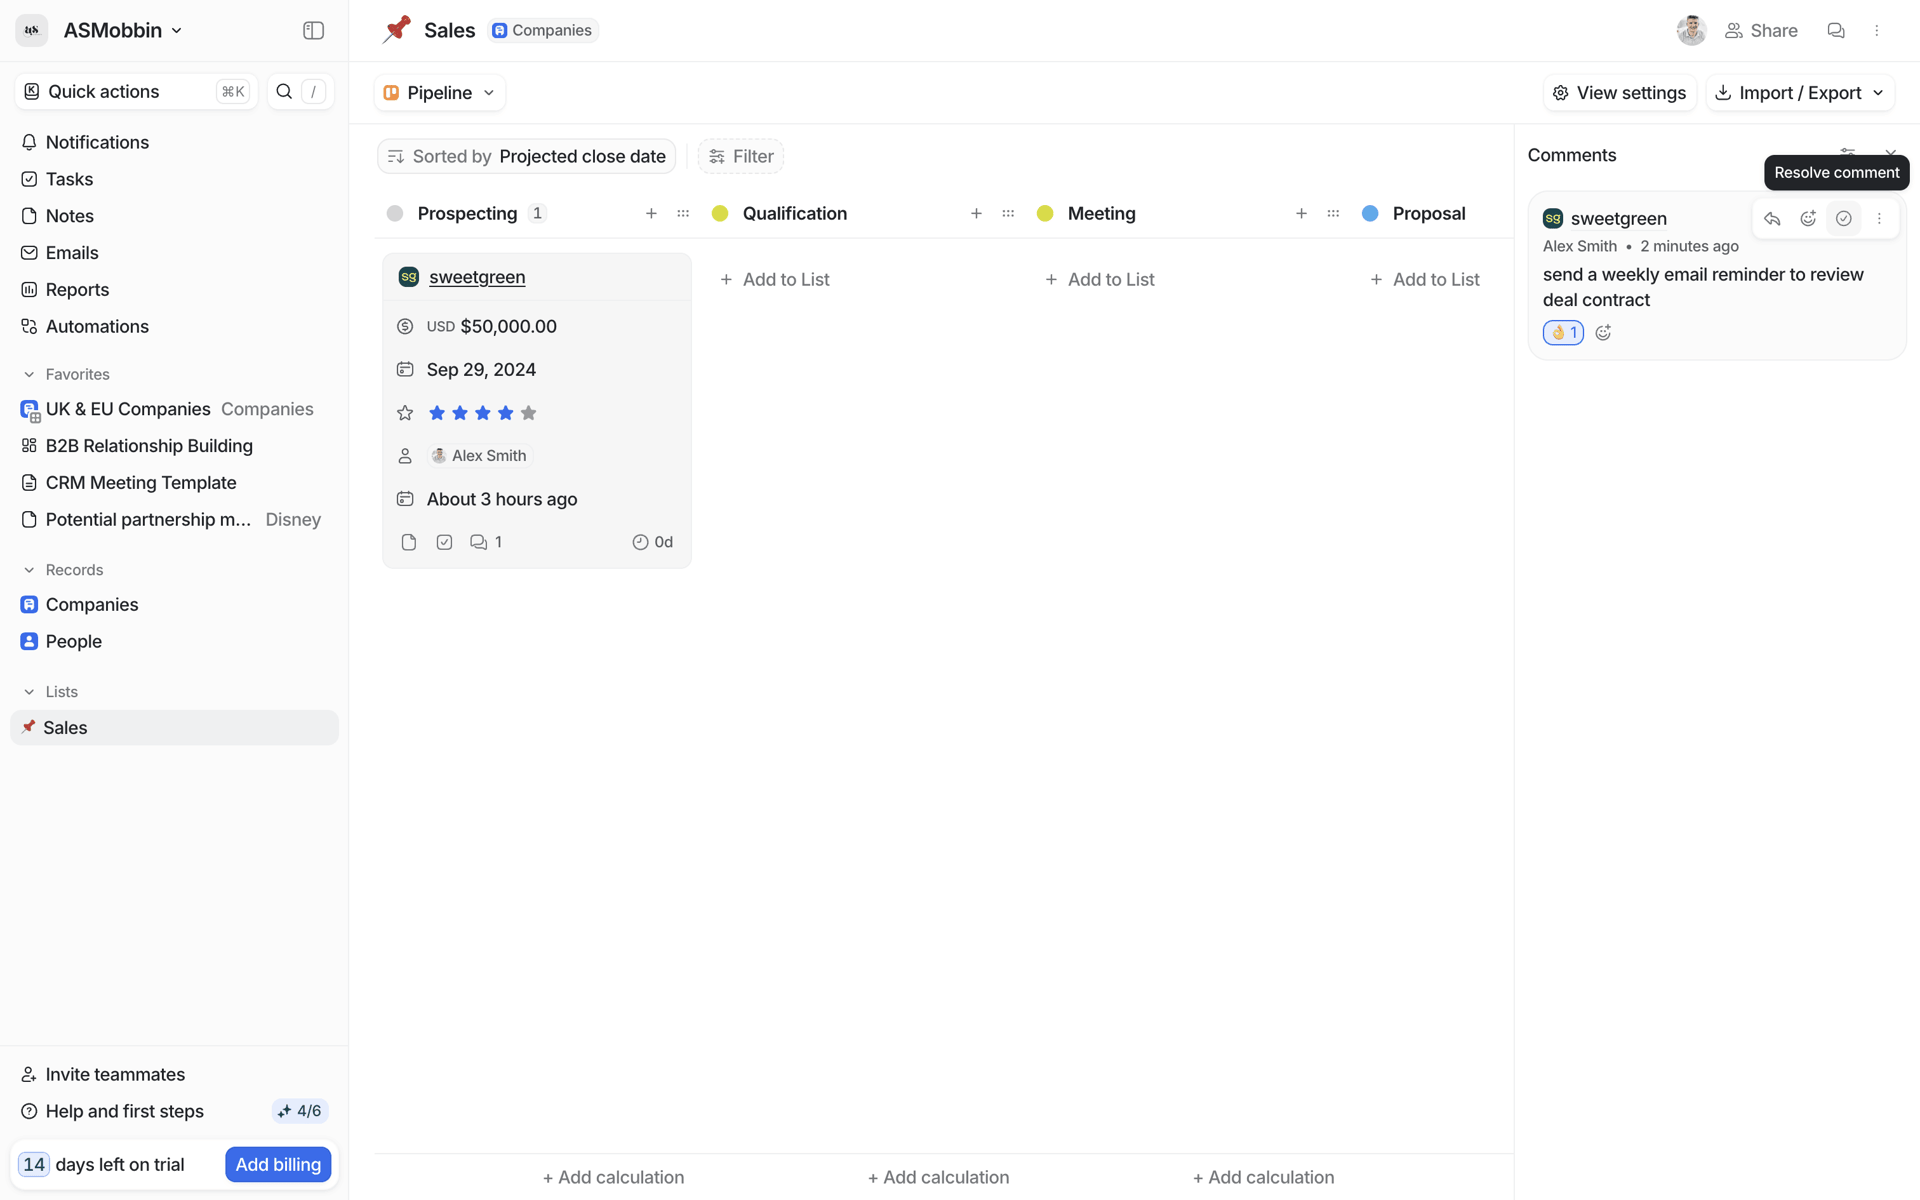Go to Tasks in sidebar
Viewport: 1920px width, 1200px height.
click(174, 179)
